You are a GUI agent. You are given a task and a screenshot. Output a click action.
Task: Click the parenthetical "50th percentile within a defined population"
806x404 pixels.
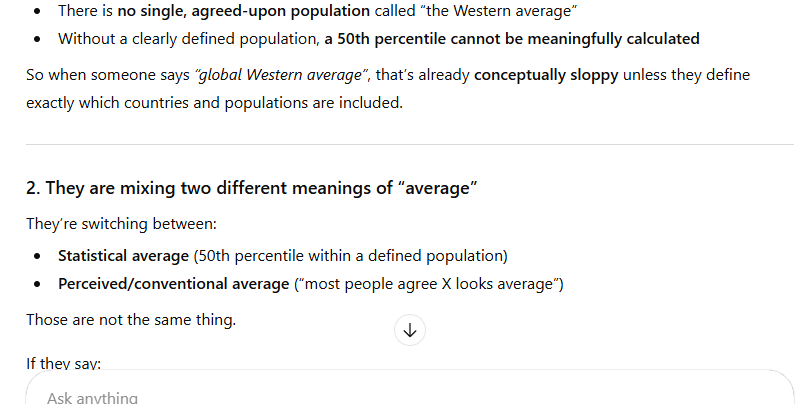coord(351,256)
